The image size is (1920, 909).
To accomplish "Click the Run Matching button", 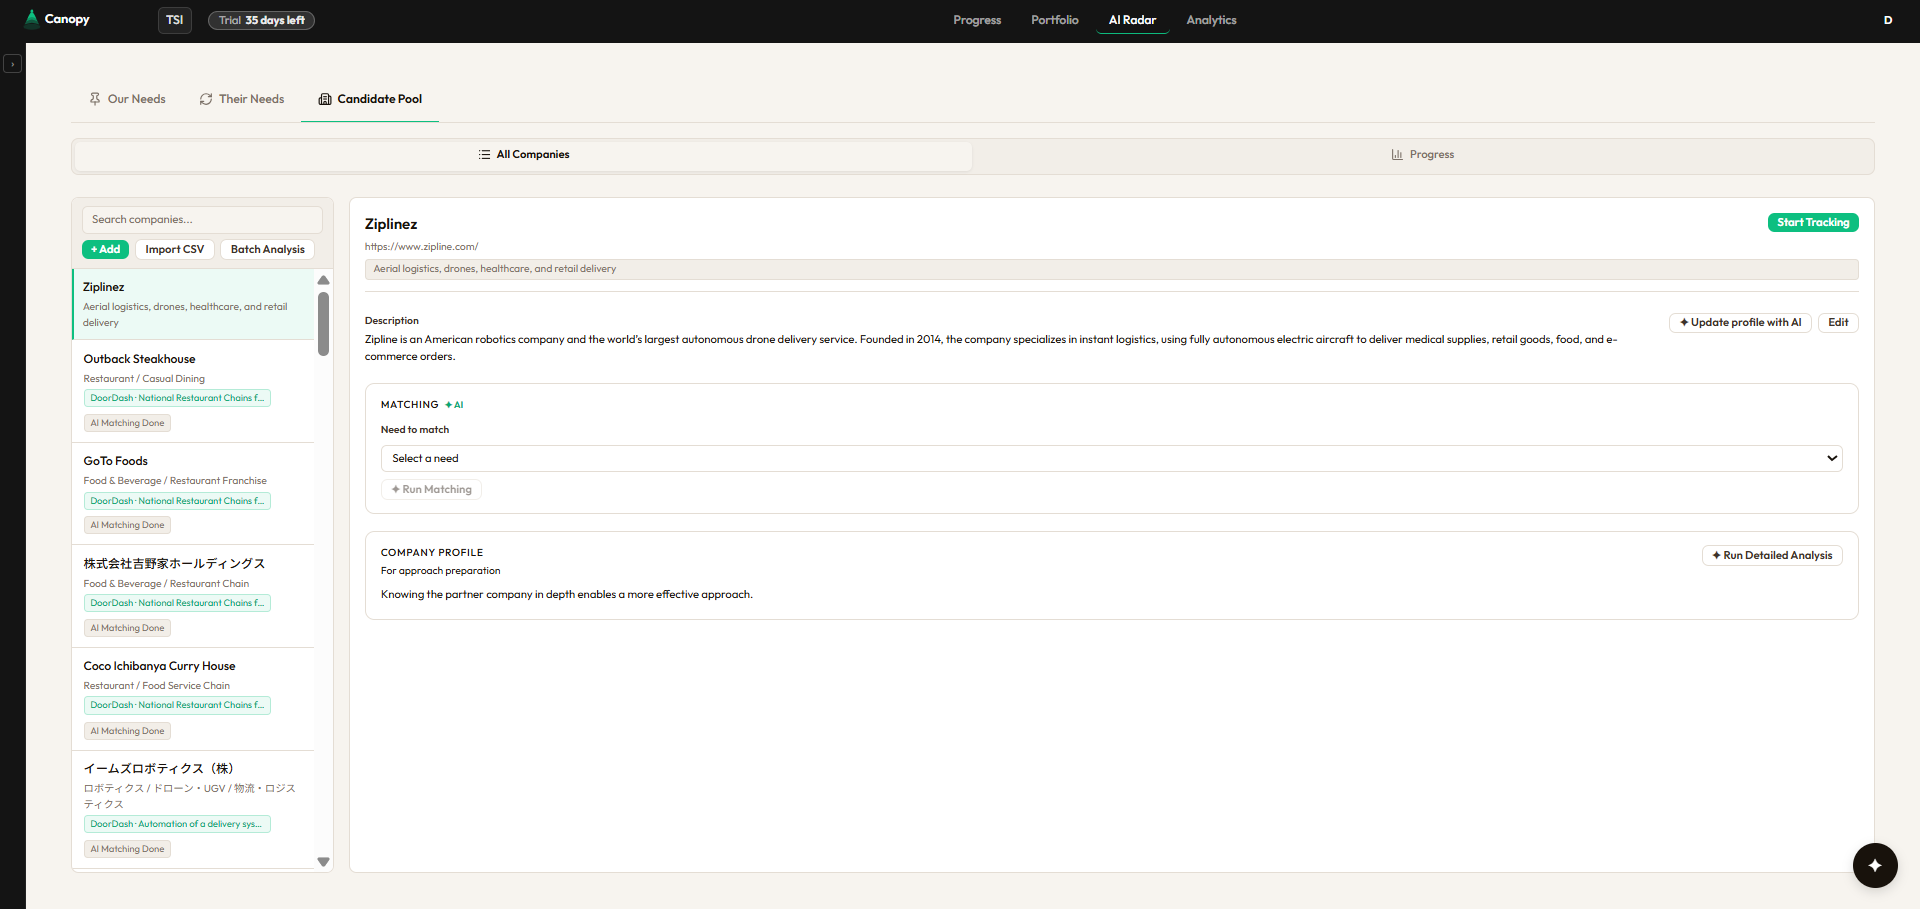I will (431, 490).
